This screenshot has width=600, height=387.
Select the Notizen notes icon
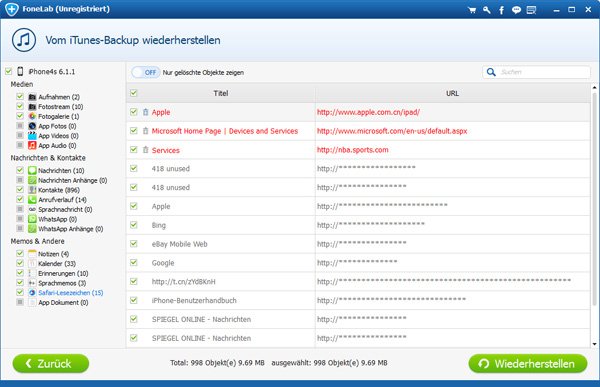32,254
